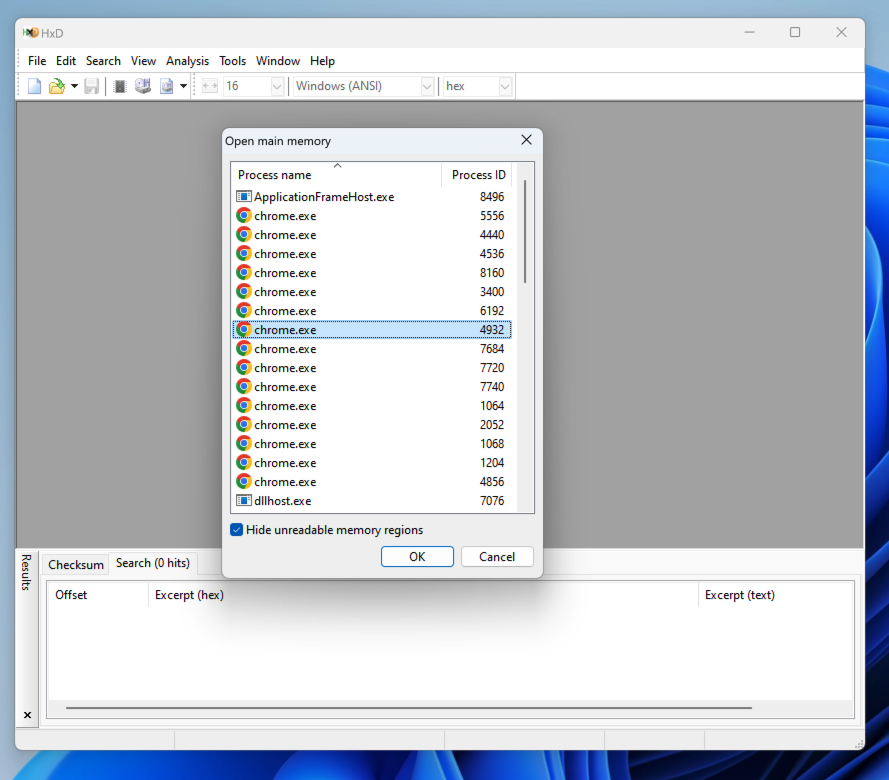
Task: Select chrome.exe with process ID 7720
Action: click(x=372, y=368)
